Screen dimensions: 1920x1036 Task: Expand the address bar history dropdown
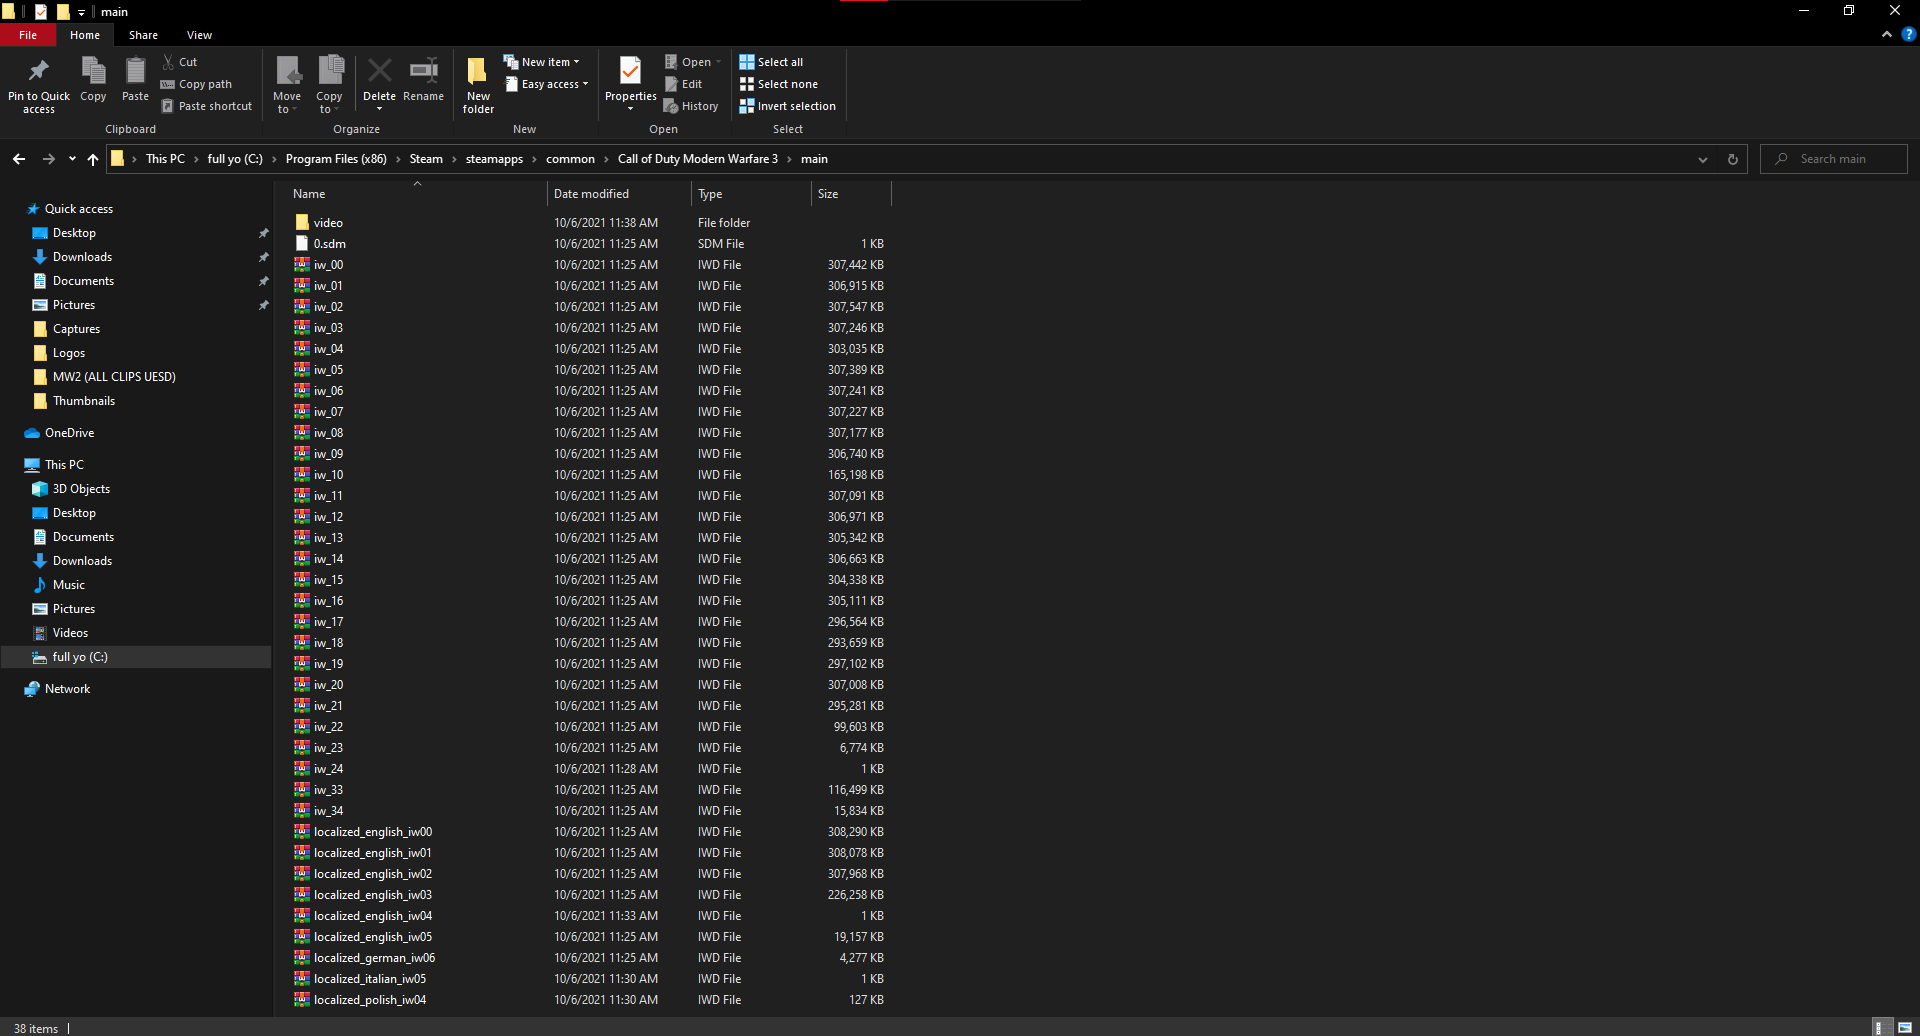[1703, 159]
